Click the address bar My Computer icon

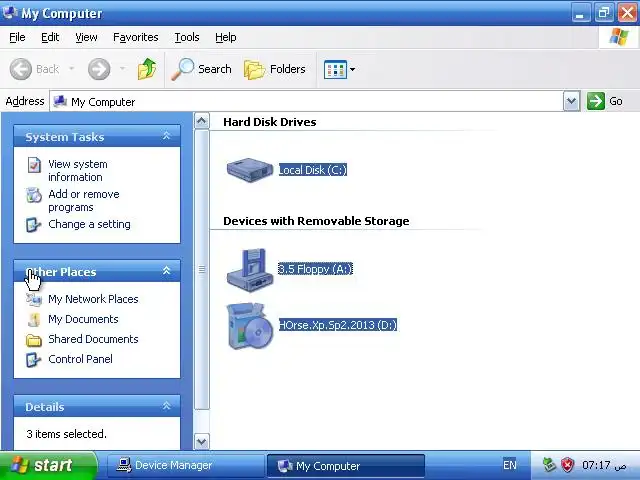pyautogui.click(x=60, y=101)
